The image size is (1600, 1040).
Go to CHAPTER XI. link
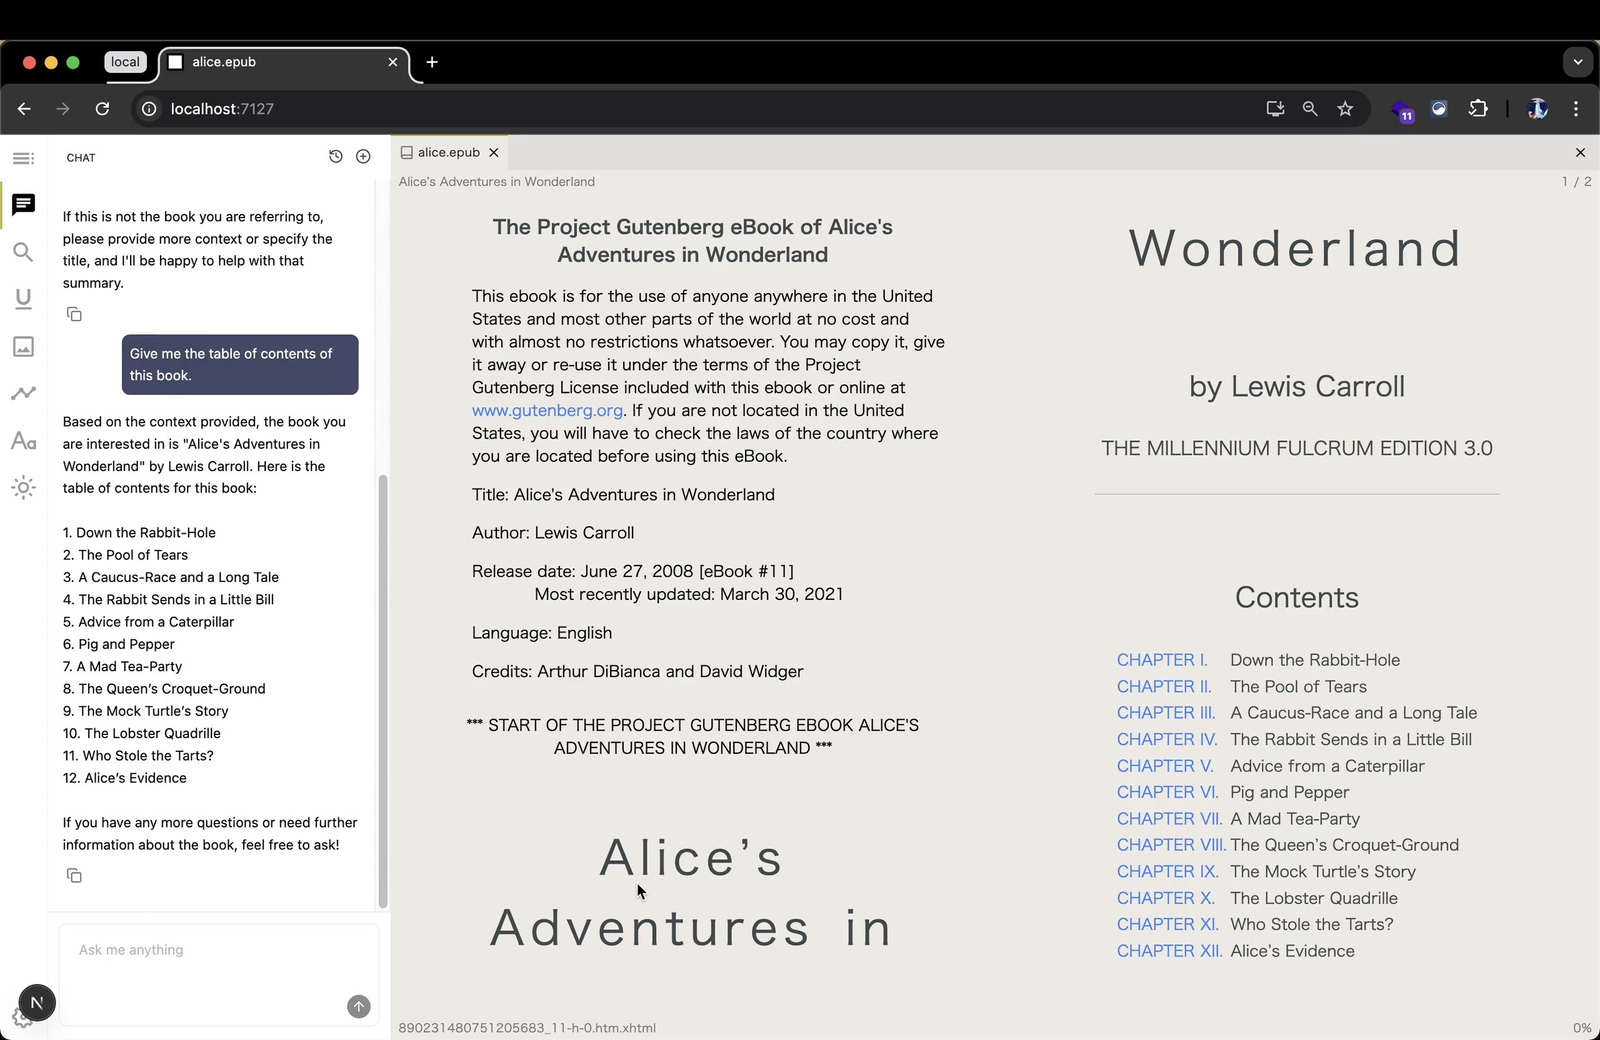[1168, 925]
